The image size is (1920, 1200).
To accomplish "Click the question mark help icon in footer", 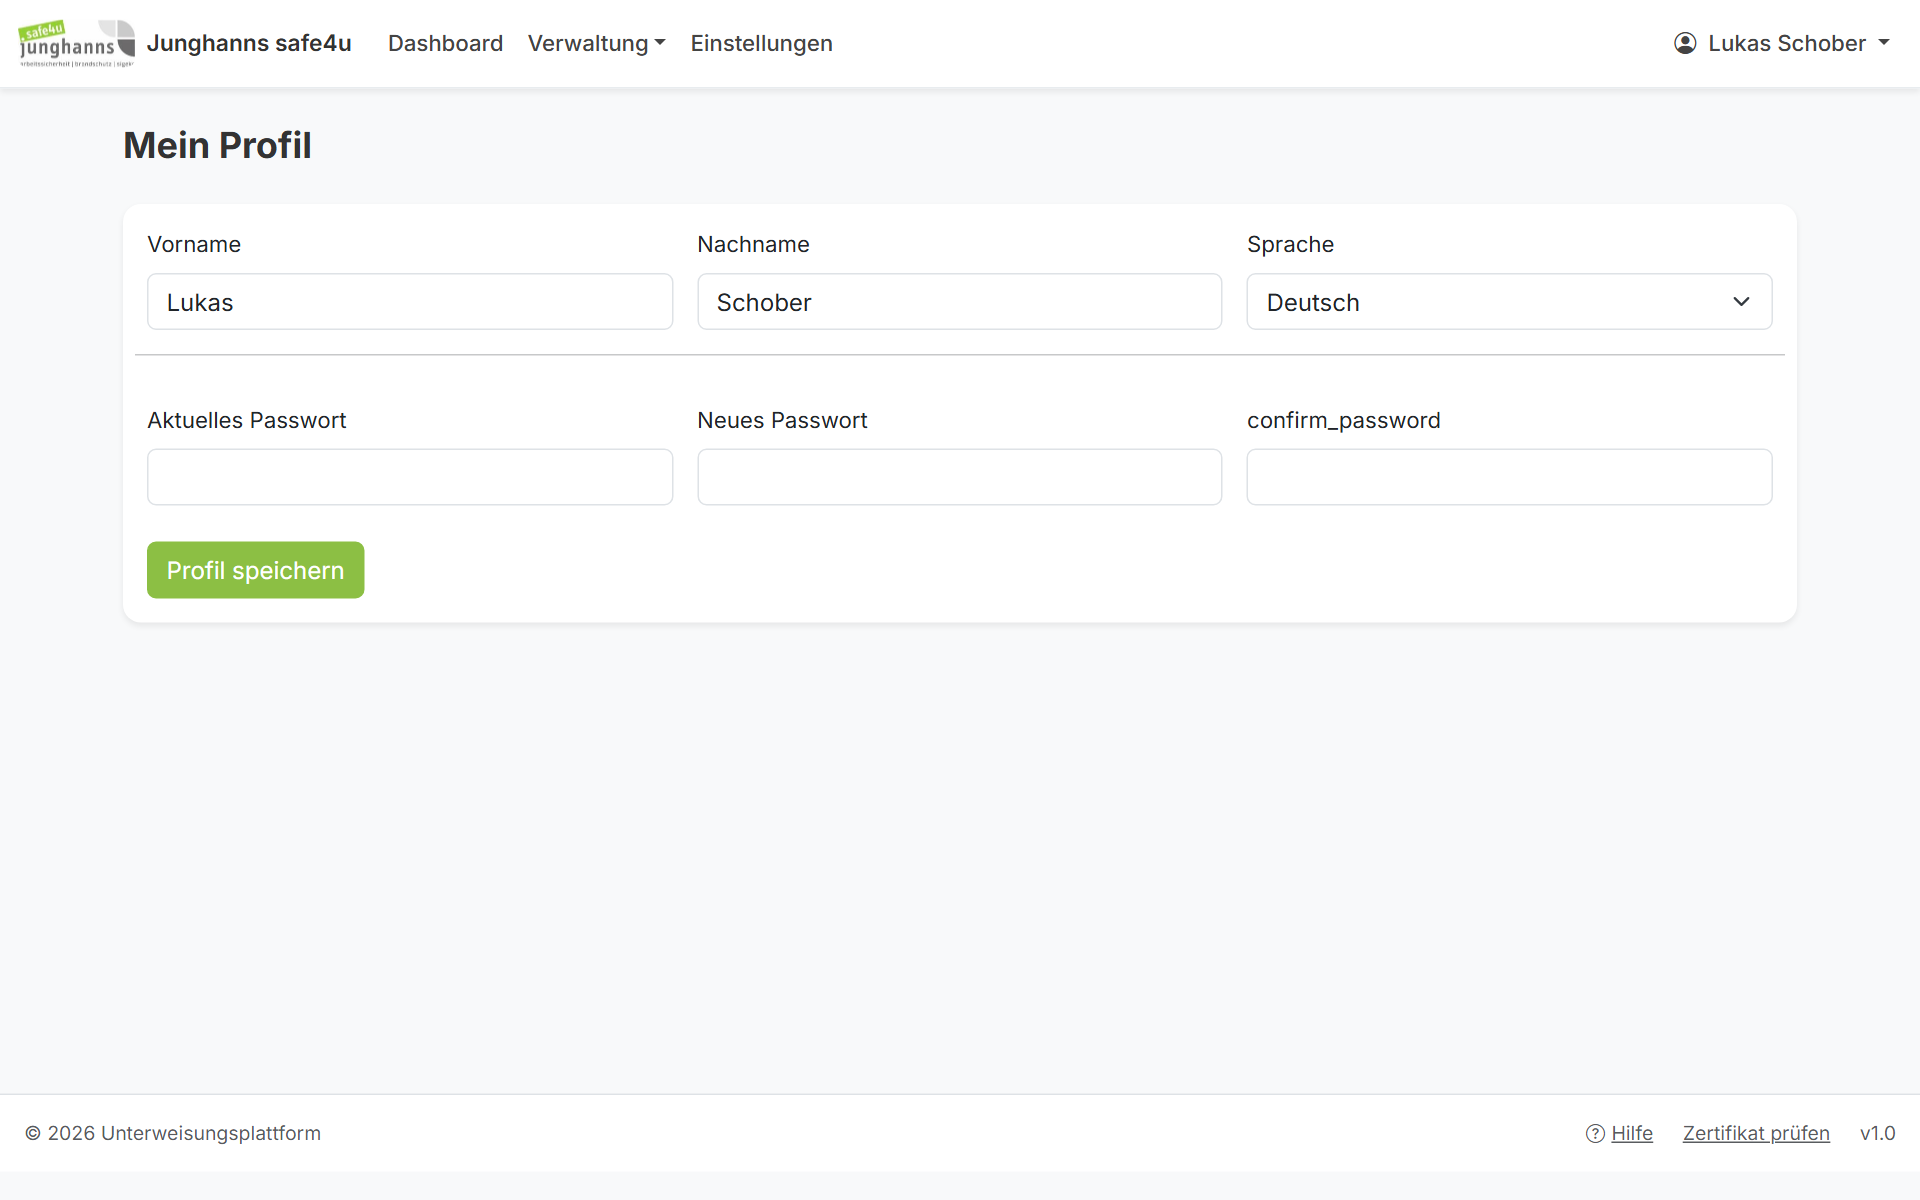I will (1595, 1133).
